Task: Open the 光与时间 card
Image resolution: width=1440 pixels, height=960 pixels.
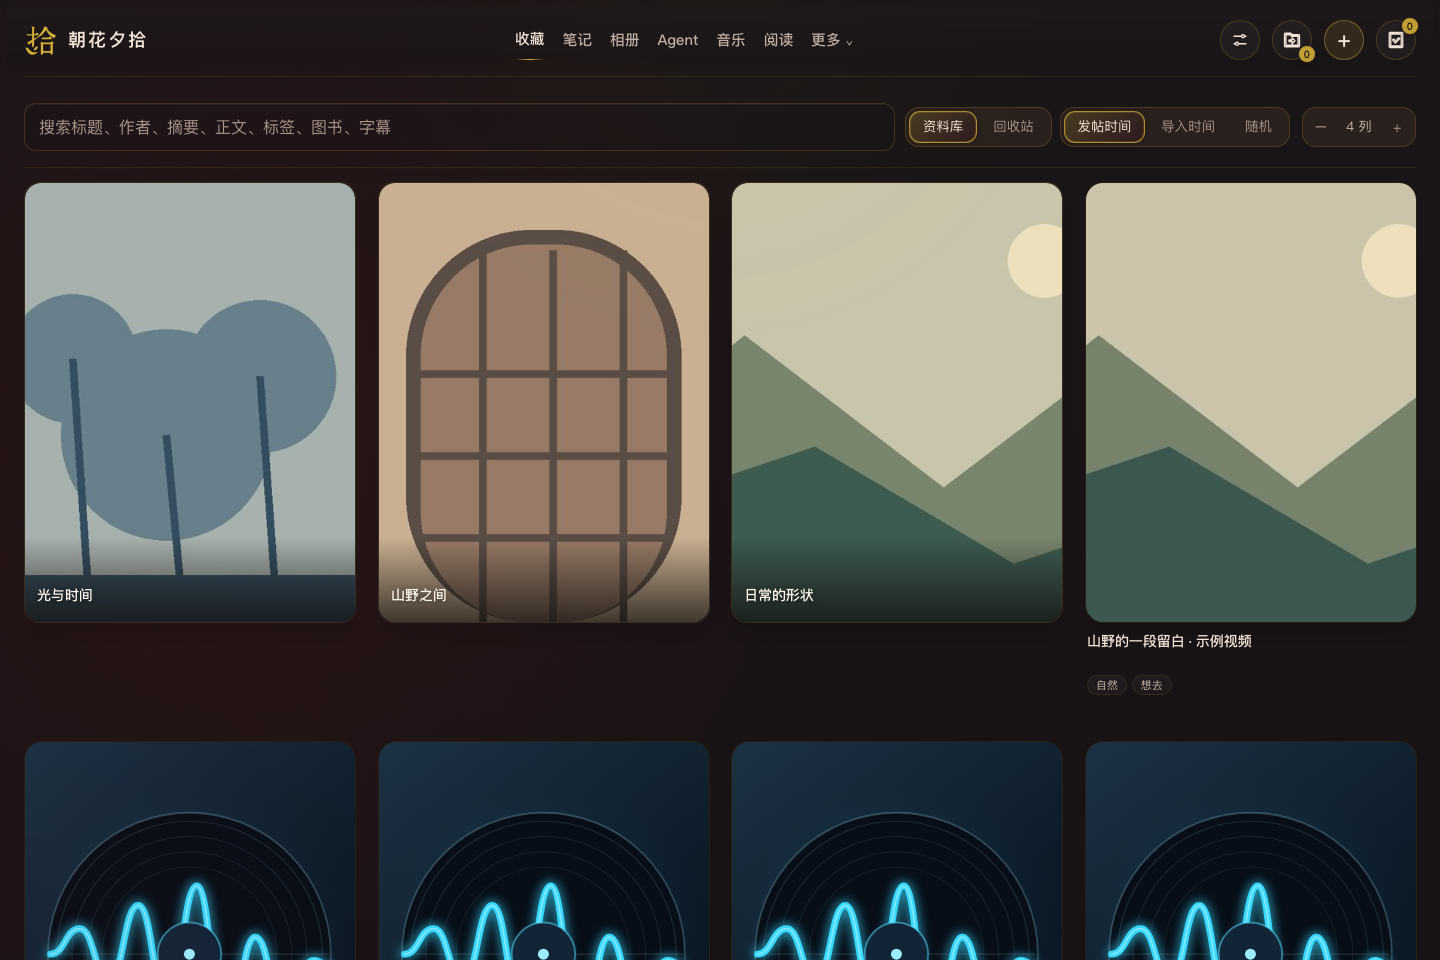Action: (190, 402)
